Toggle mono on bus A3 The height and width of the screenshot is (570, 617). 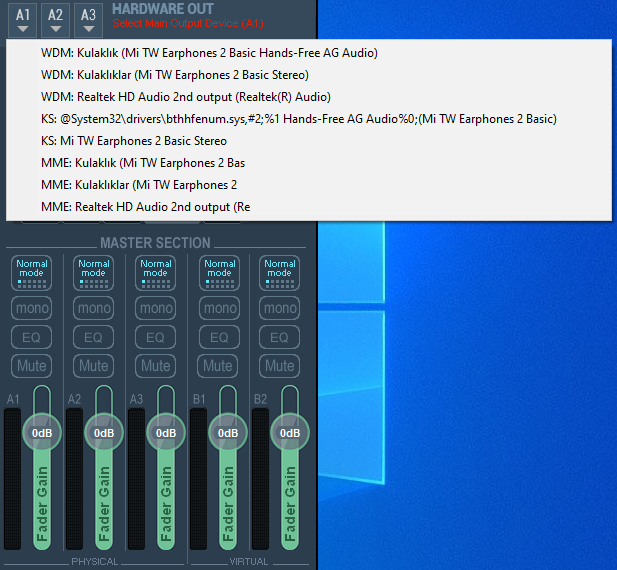(155, 308)
